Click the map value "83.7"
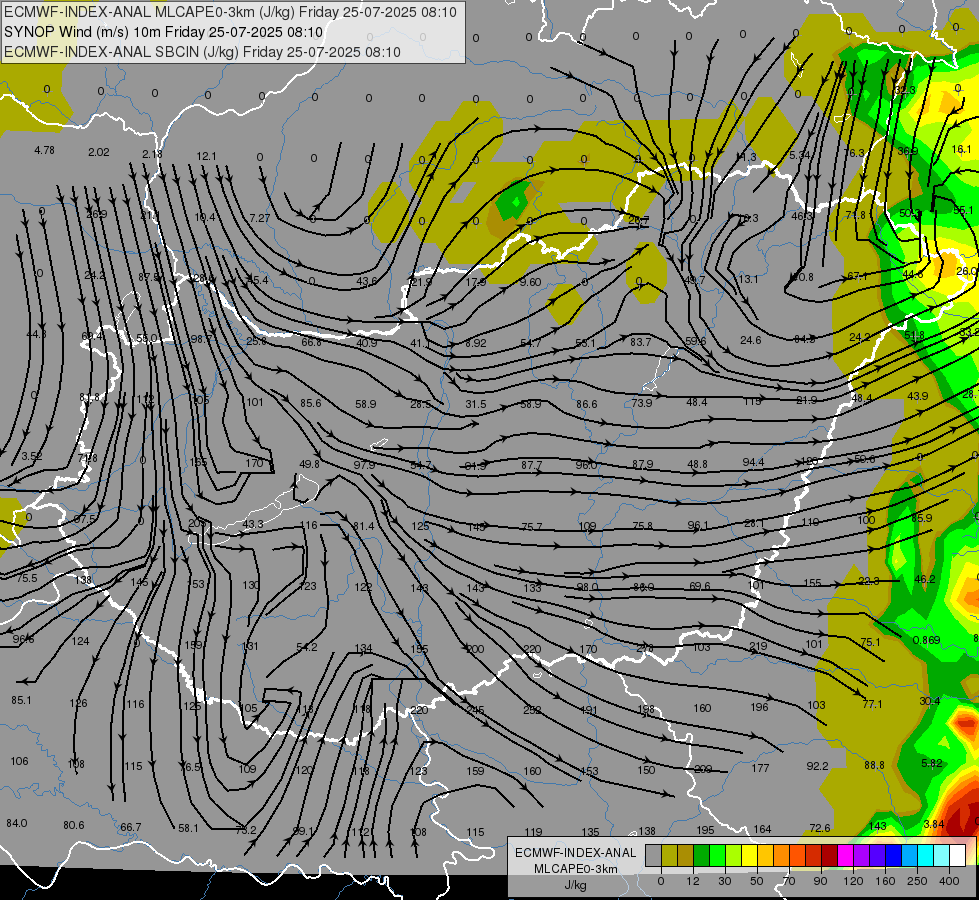The height and width of the screenshot is (900, 979). pos(641,342)
